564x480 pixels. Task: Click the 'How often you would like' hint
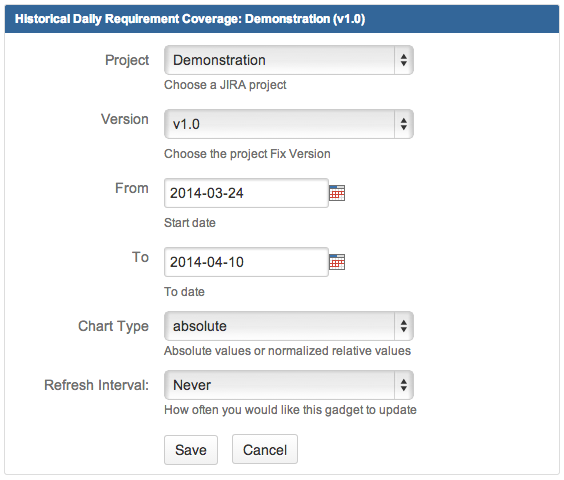click(290, 410)
